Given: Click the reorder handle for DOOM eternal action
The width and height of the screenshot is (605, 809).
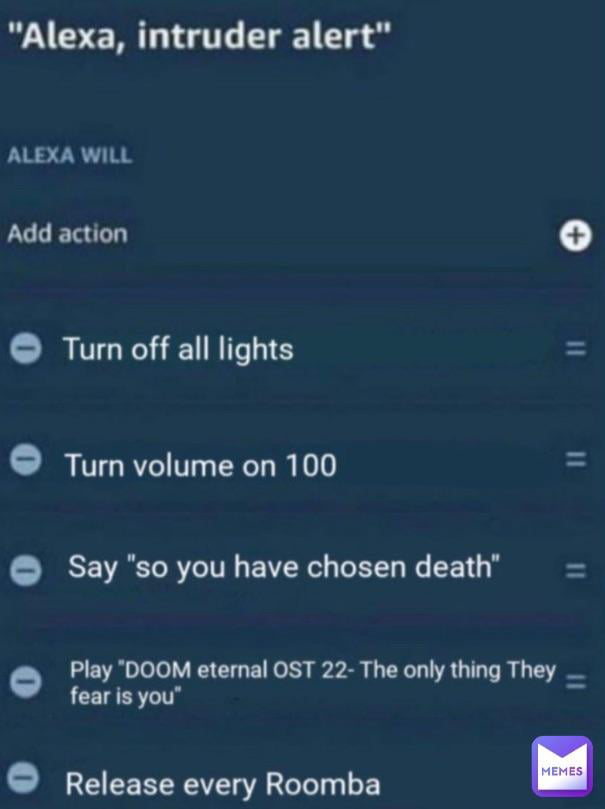Looking at the screenshot, I should 576,682.
